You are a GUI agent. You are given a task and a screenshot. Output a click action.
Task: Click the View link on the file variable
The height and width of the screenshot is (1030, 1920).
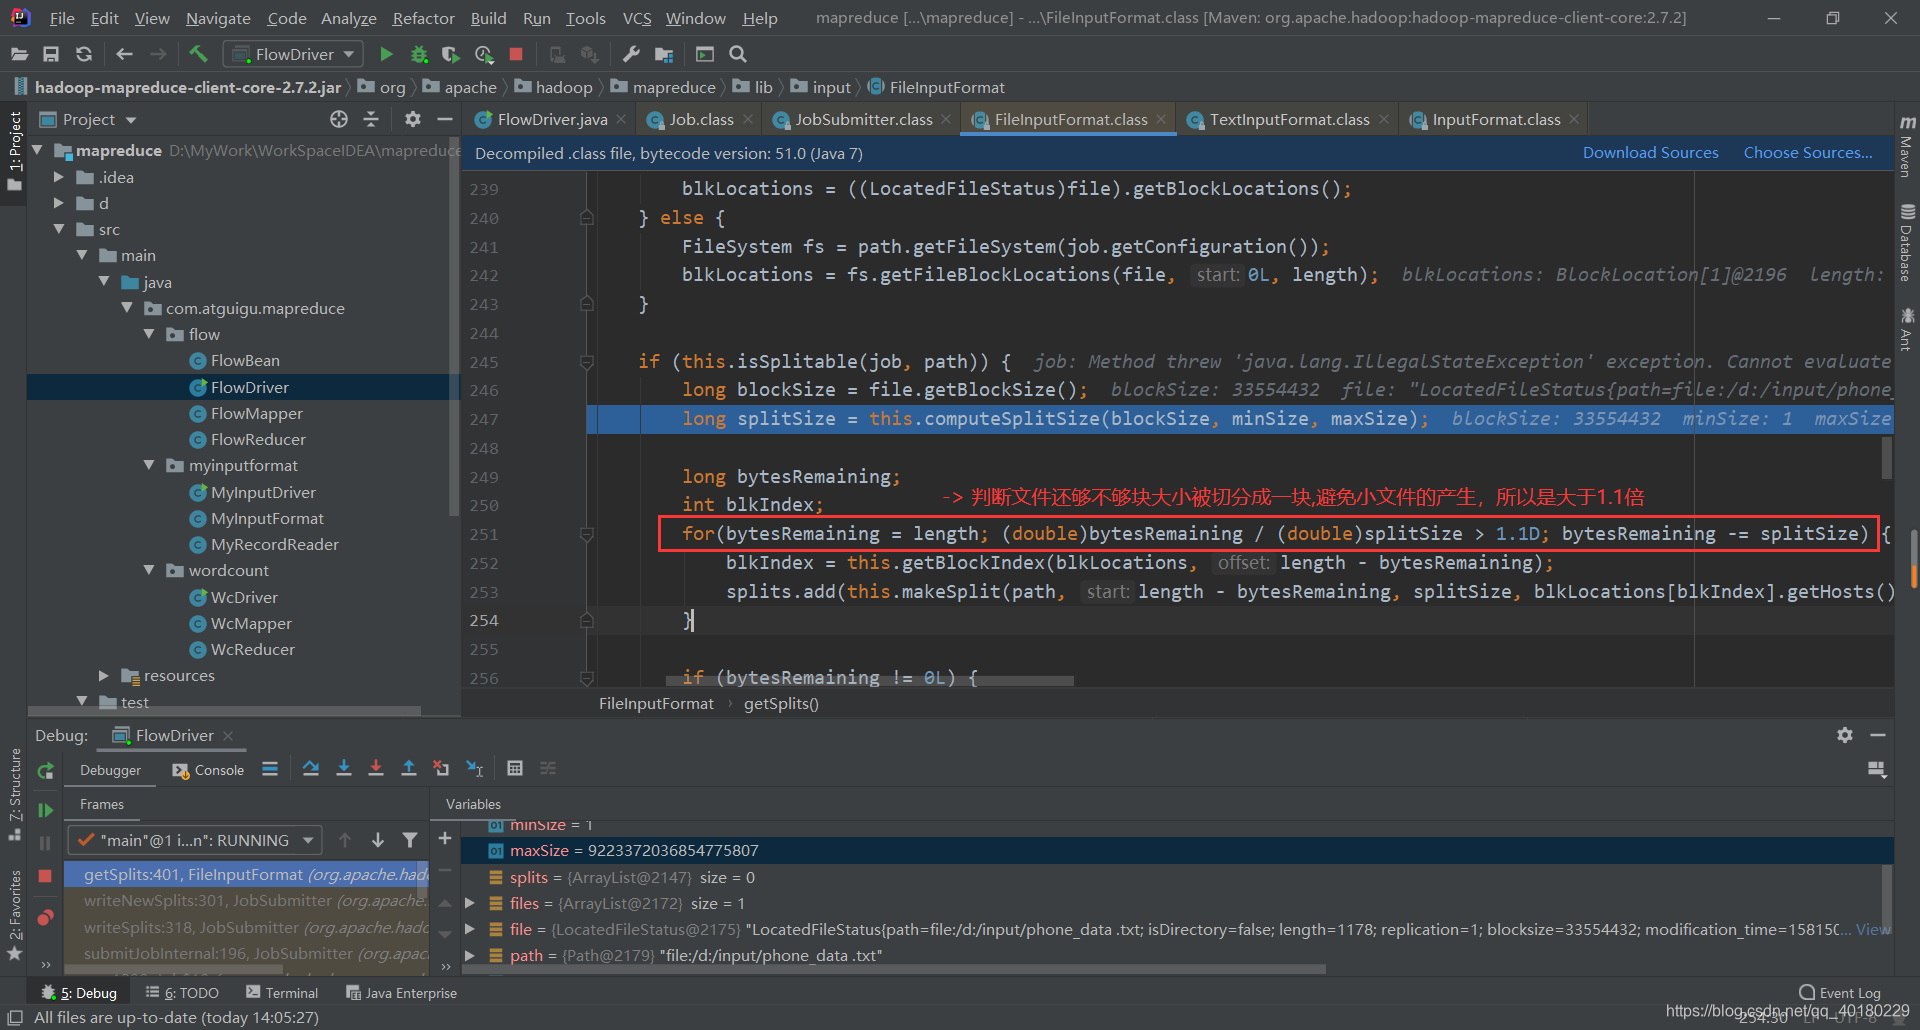click(x=1873, y=929)
